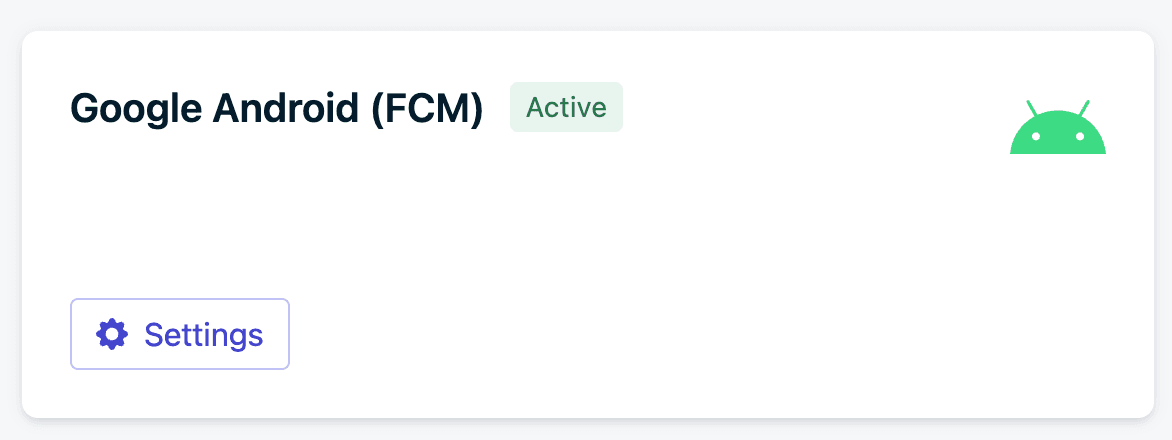This screenshot has width=1172, height=440.
Task: Click the Android robot's right eye
Action: point(1078,135)
